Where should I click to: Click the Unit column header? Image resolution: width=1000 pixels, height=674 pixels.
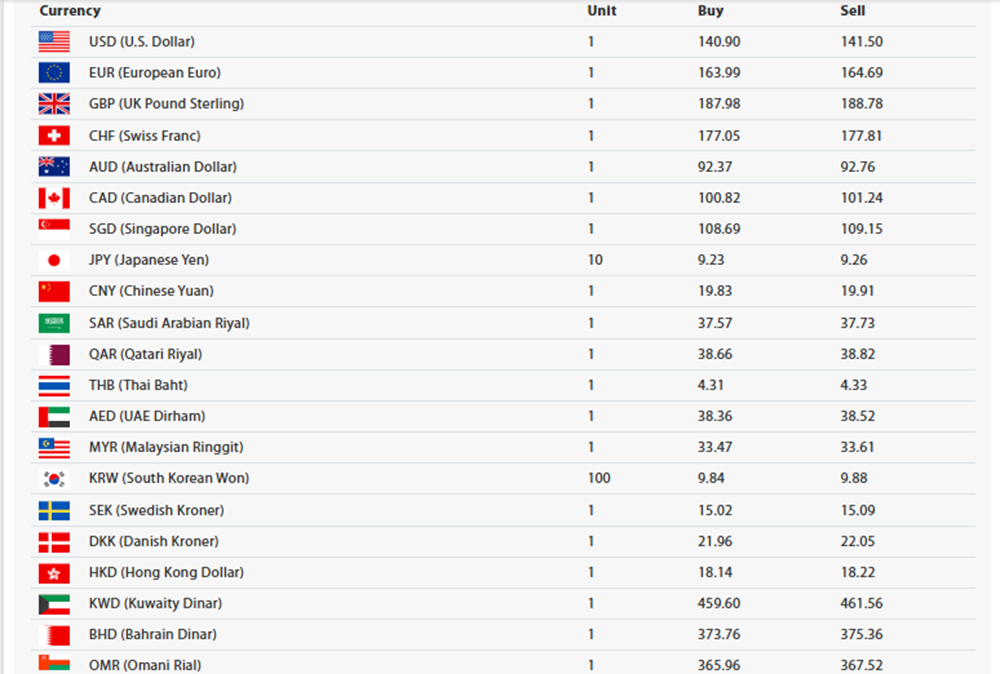point(602,11)
